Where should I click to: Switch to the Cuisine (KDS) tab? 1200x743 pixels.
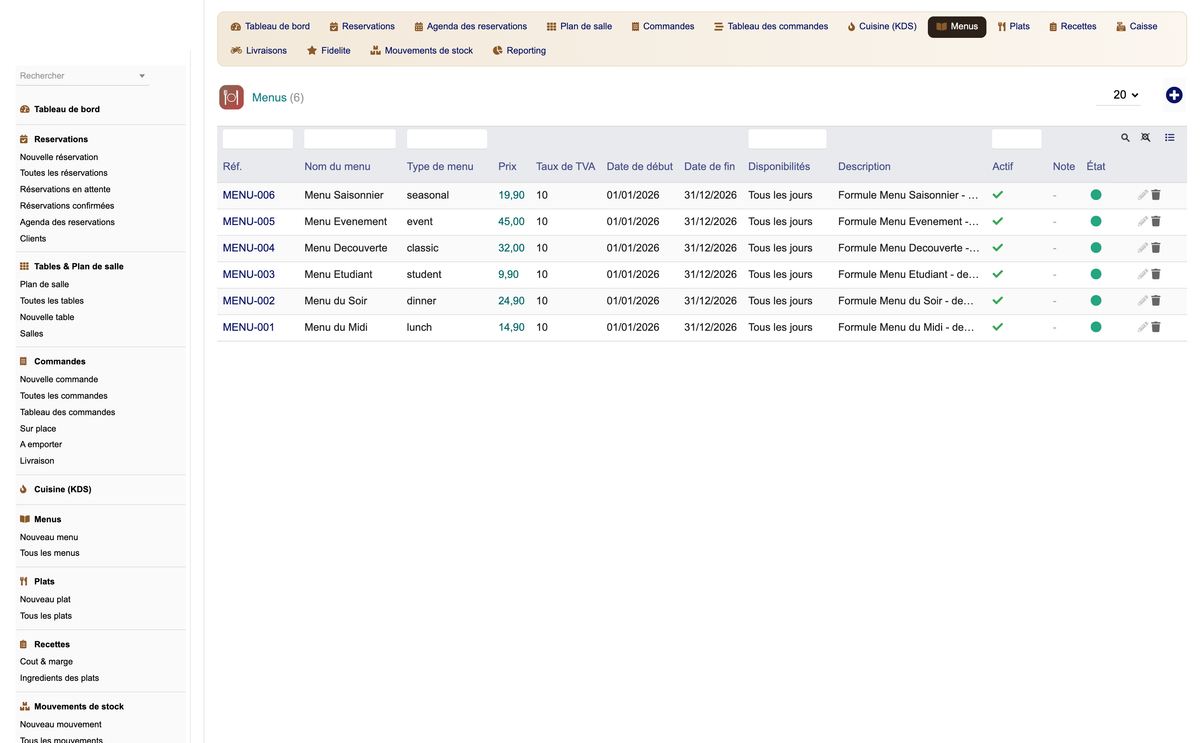[881, 26]
